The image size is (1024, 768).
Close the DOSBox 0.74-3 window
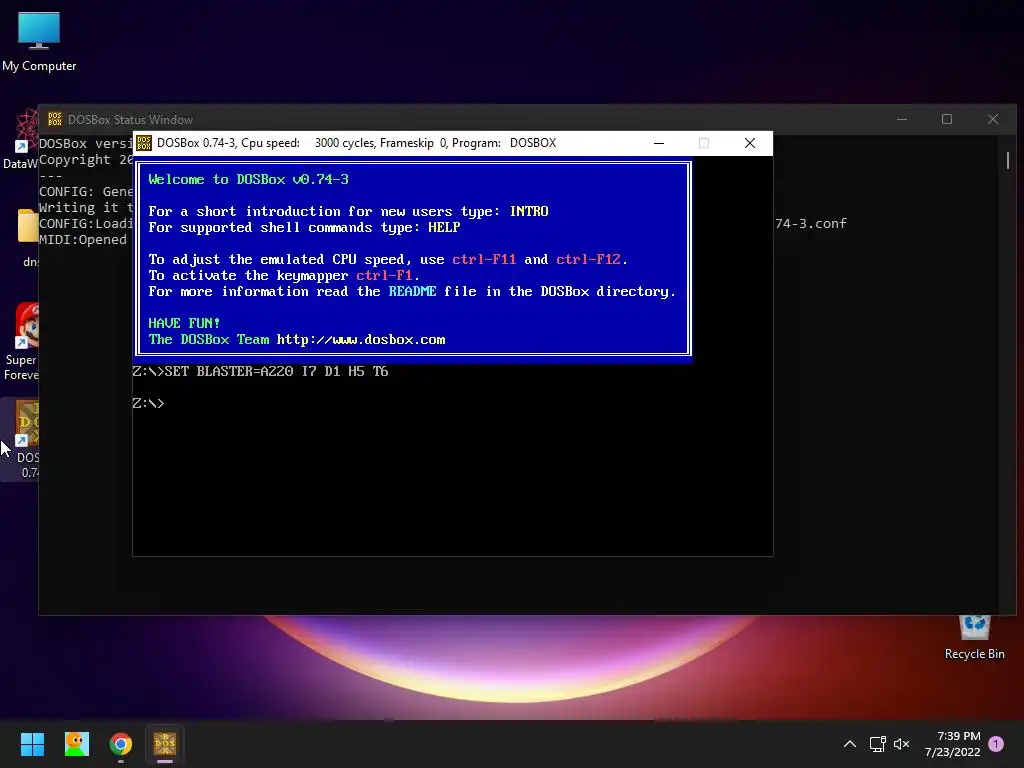(750, 143)
